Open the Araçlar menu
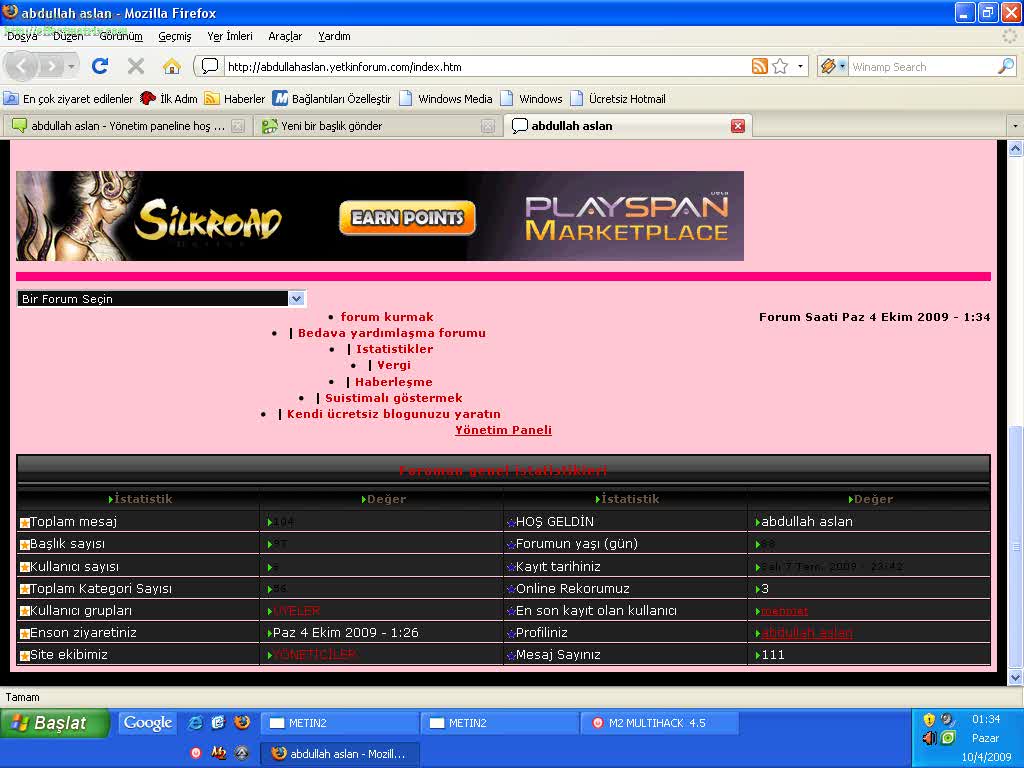Viewport: 1024px width, 768px height. (285, 37)
